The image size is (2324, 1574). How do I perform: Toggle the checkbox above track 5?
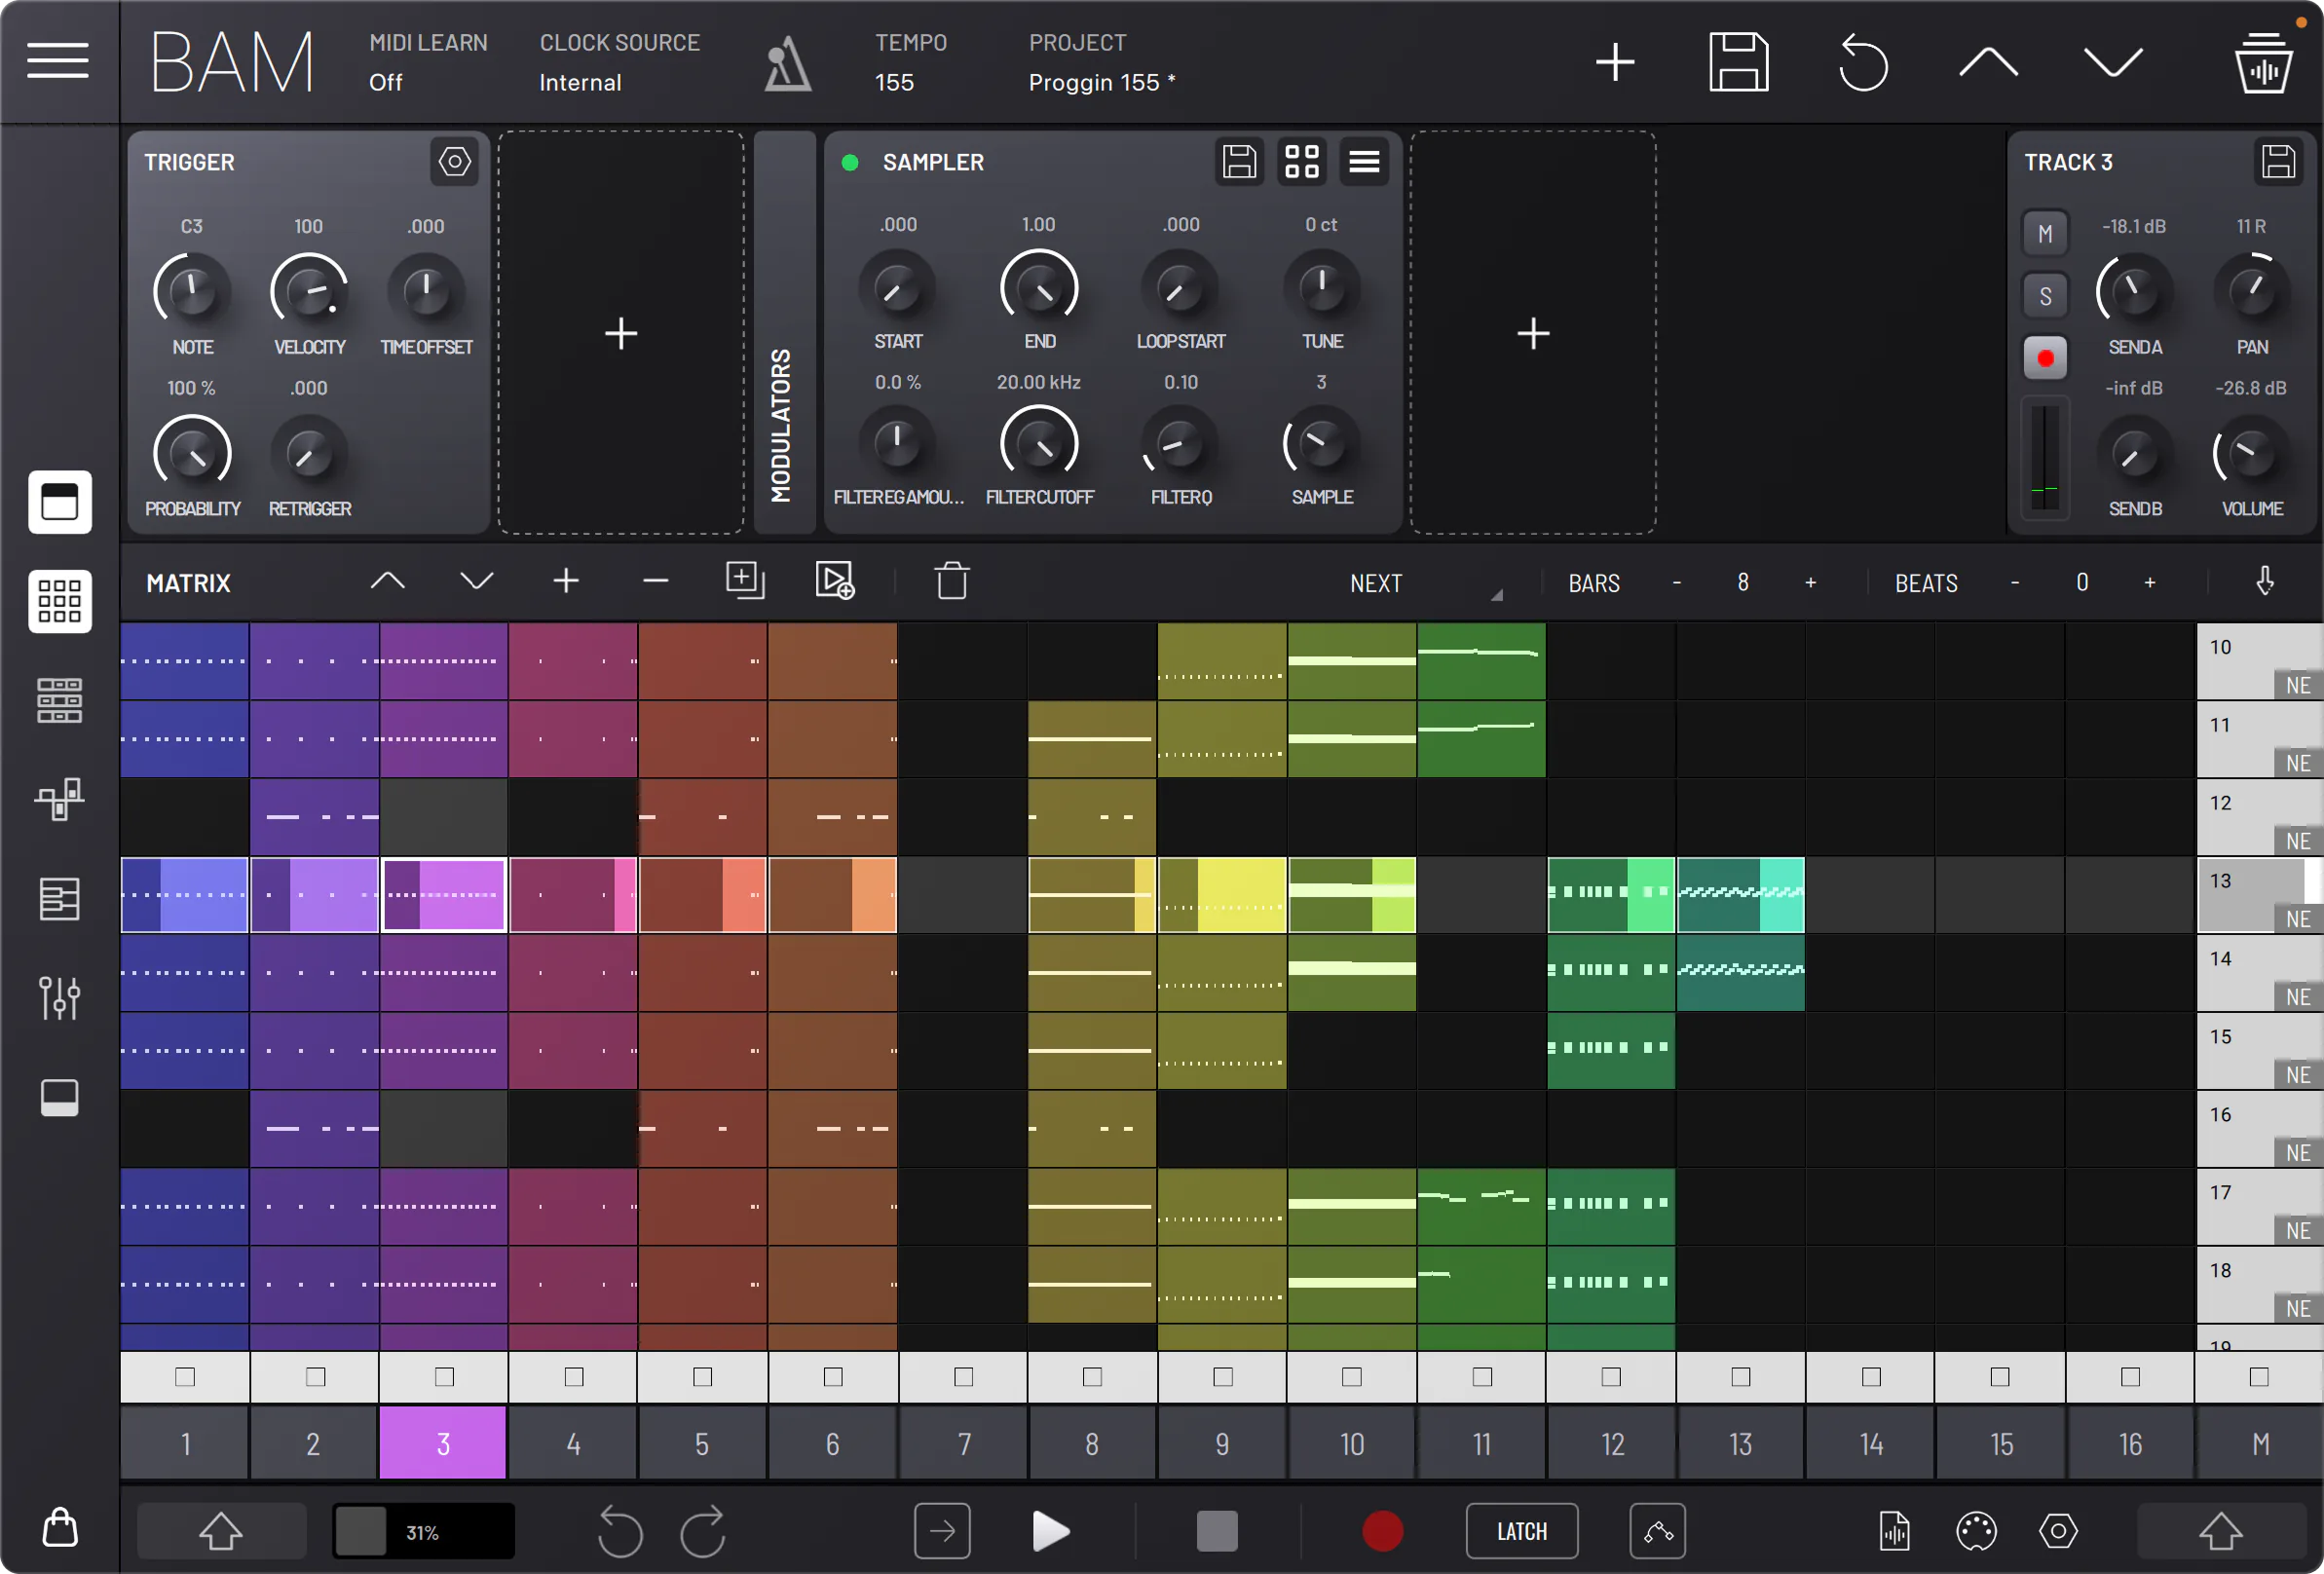pyautogui.click(x=703, y=1377)
